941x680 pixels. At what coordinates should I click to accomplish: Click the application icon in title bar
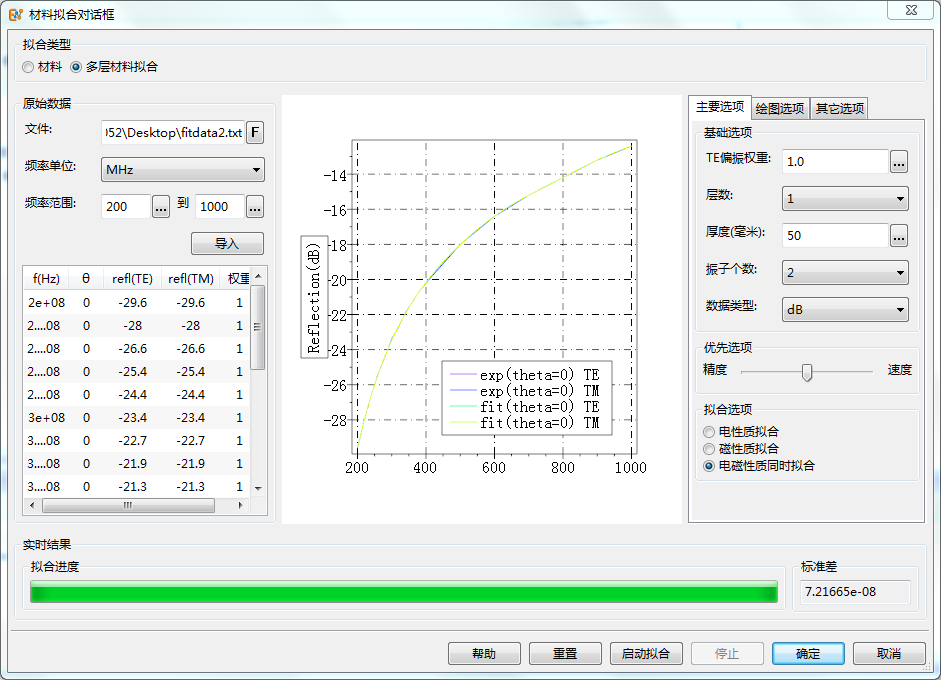15,13
